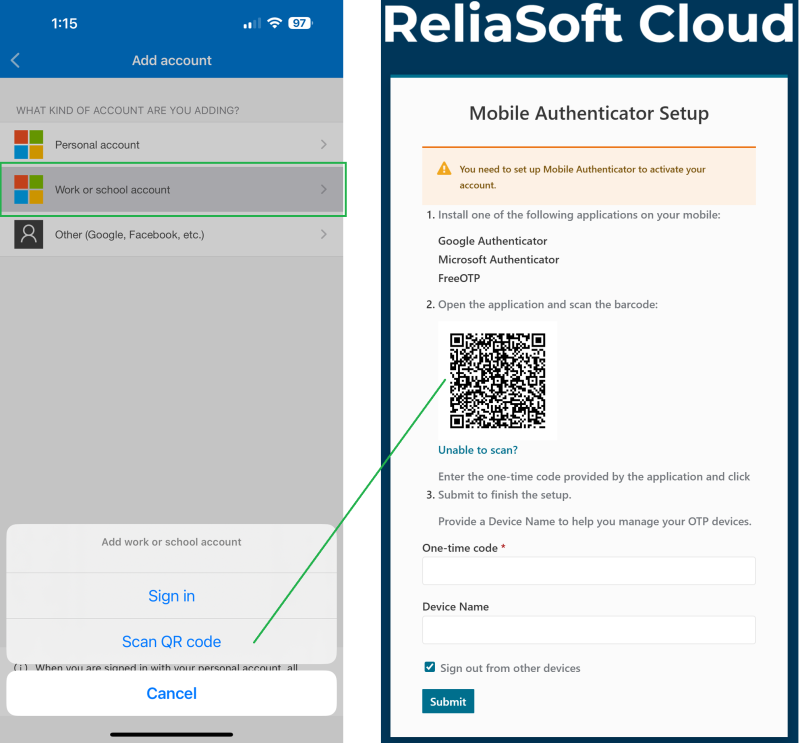
Task: Choose Sign in from the action sheet
Action: click(171, 596)
